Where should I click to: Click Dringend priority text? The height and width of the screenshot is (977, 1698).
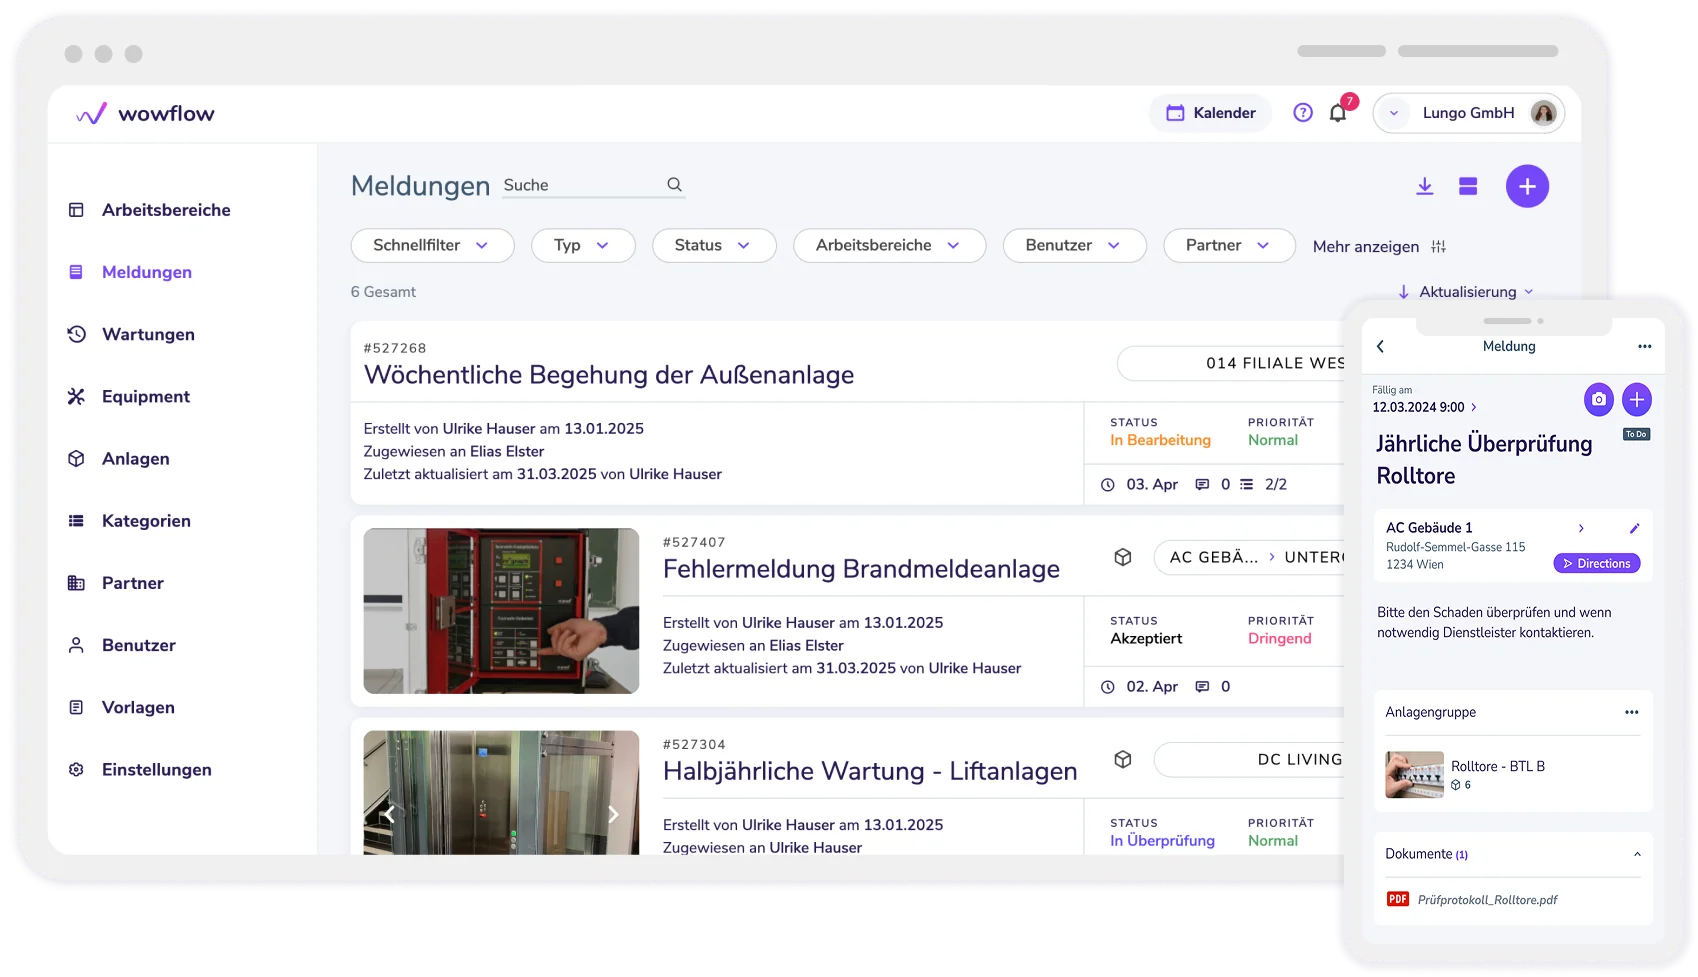tap(1279, 638)
